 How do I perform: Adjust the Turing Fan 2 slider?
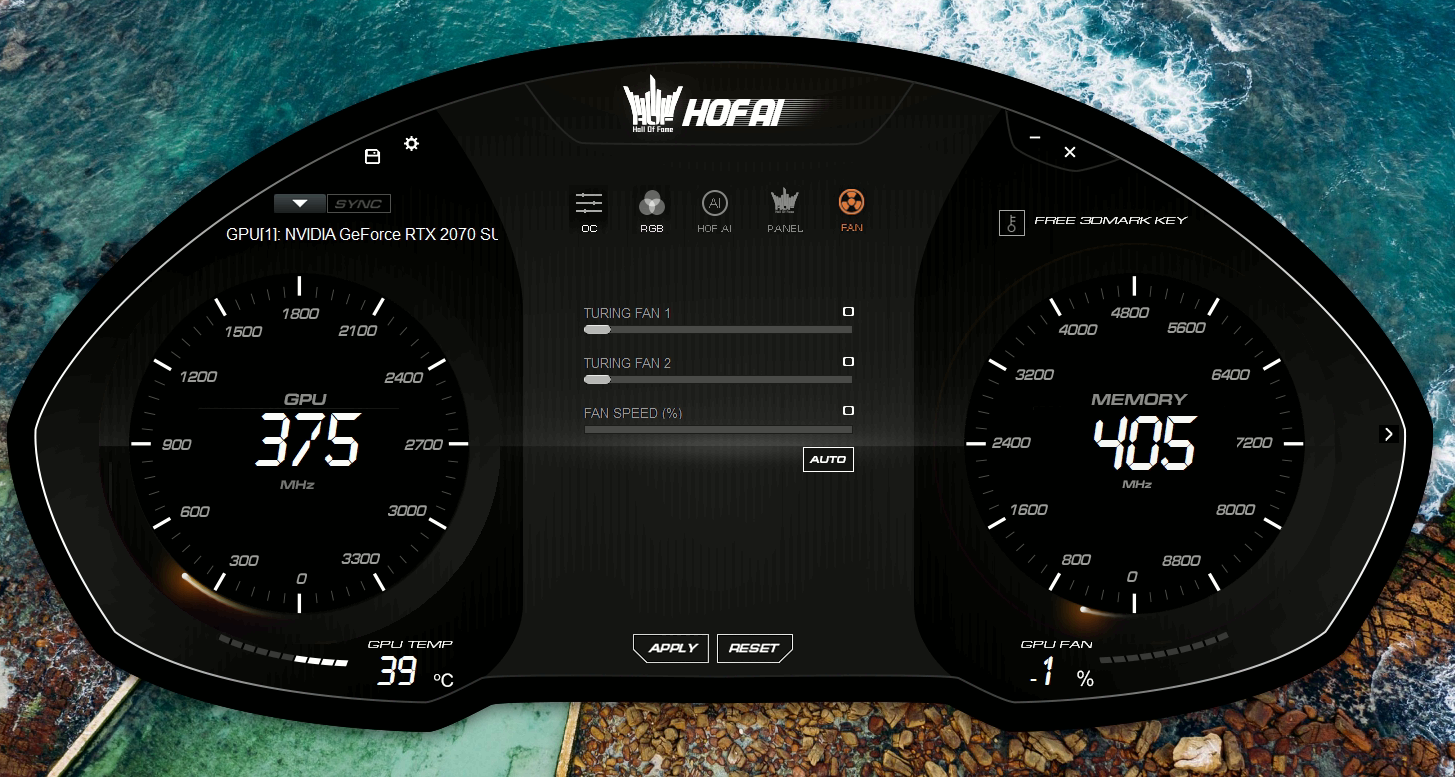click(718, 379)
